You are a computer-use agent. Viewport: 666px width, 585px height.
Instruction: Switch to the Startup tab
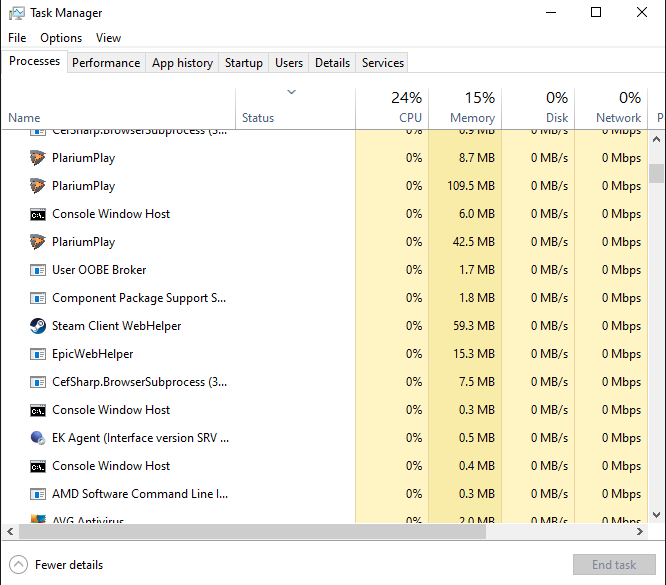coord(243,63)
